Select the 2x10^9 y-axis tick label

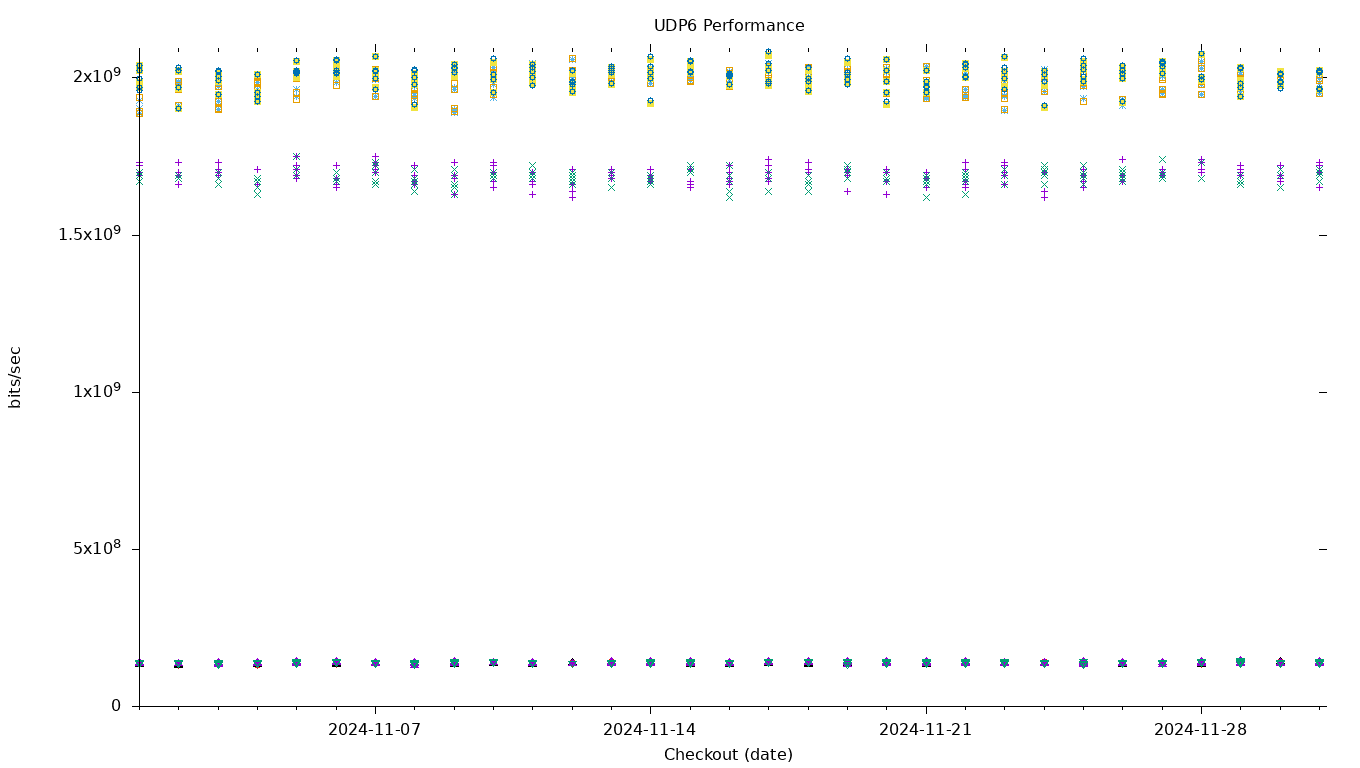coord(96,76)
